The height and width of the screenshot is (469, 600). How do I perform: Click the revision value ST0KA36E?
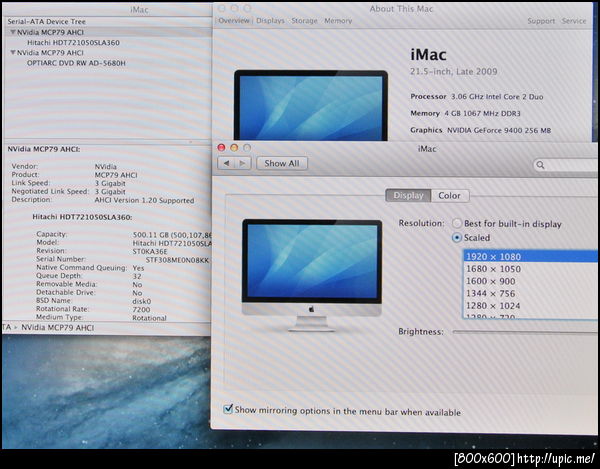click(x=150, y=252)
